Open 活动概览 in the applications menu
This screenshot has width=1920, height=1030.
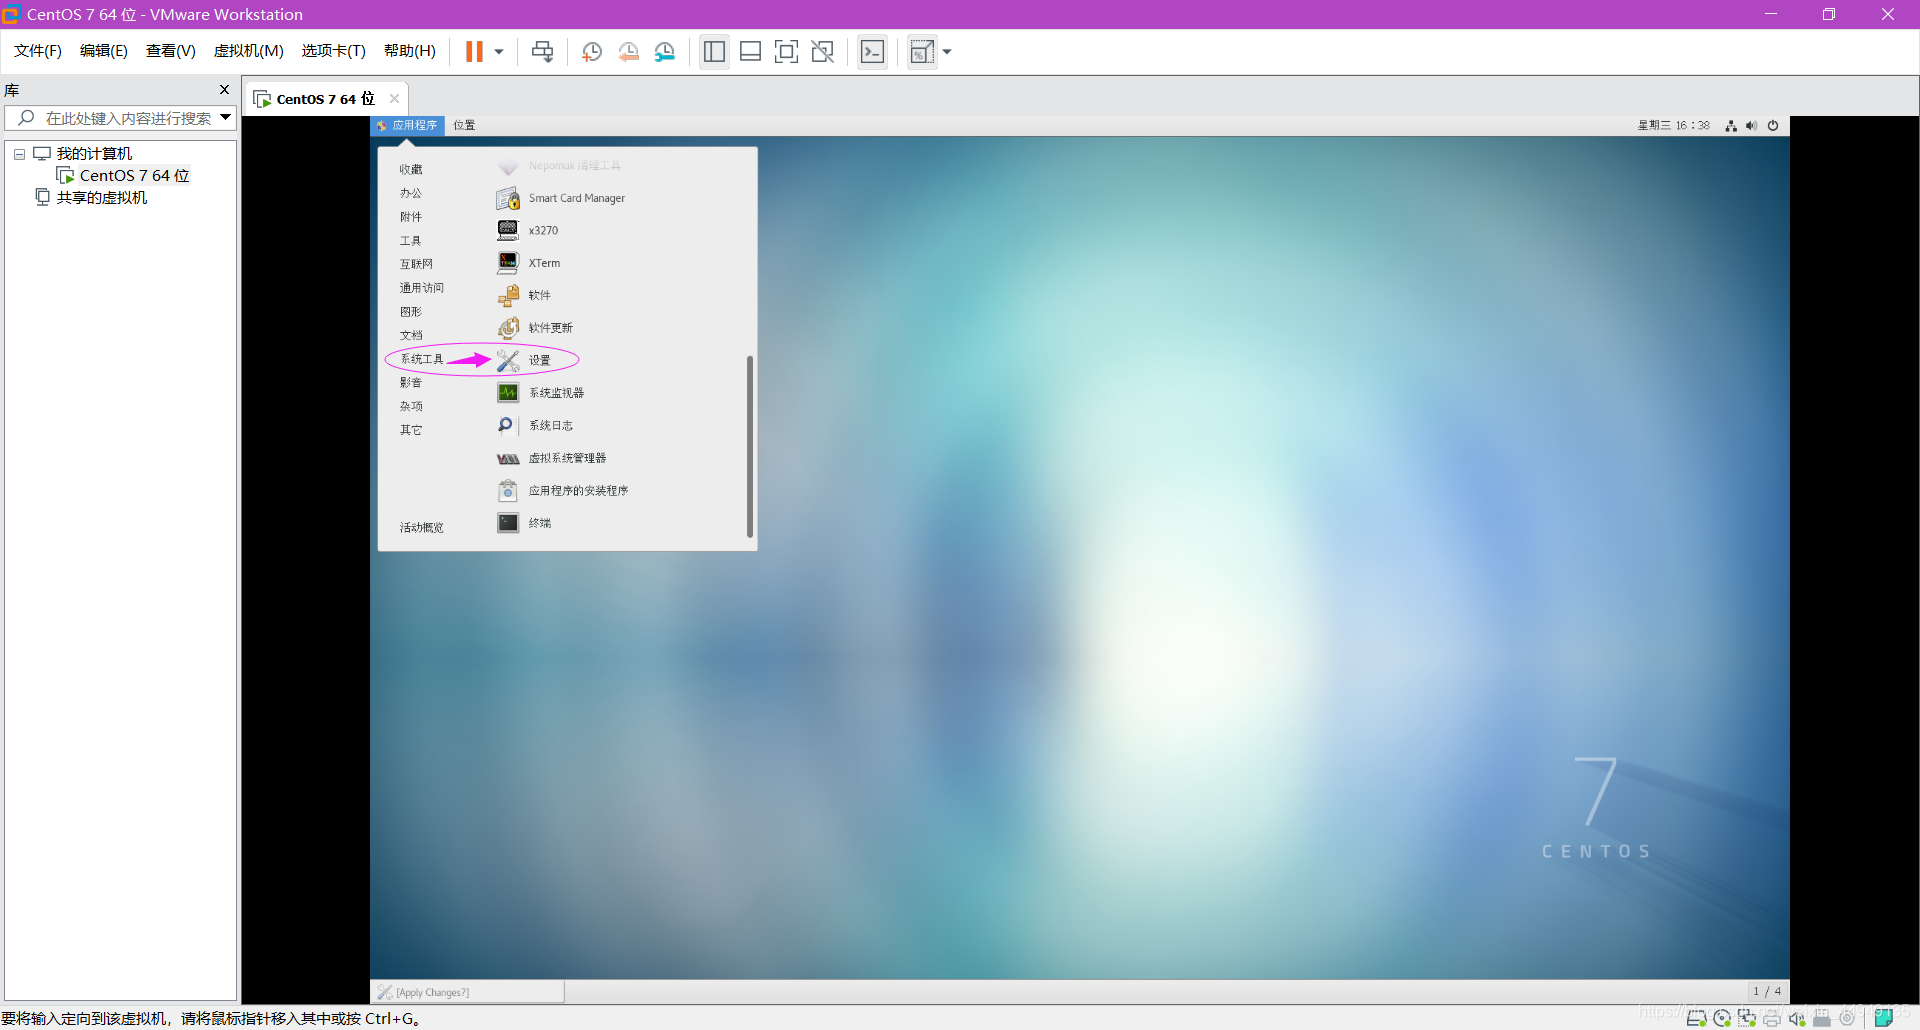[x=421, y=526]
